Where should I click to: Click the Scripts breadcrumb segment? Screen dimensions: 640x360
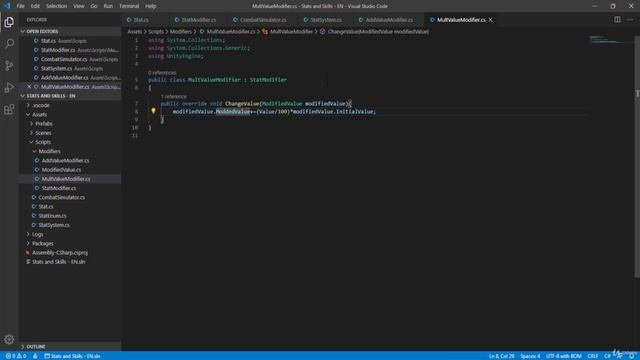pyautogui.click(x=156, y=31)
